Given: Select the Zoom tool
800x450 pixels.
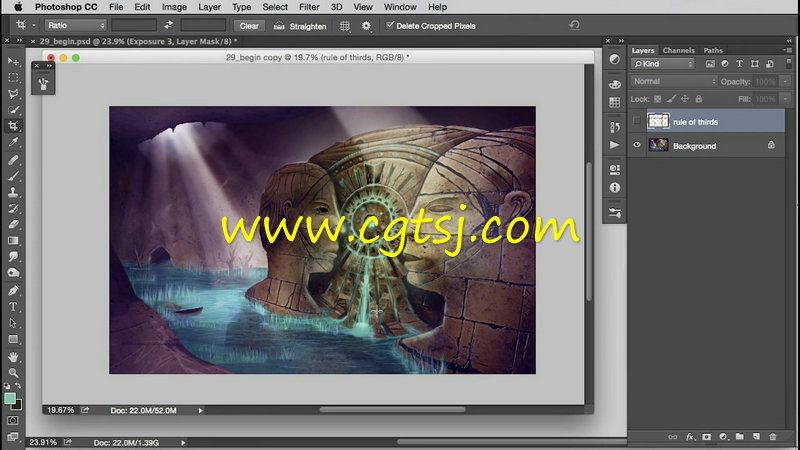Looking at the screenshot, I should [13, 373].
